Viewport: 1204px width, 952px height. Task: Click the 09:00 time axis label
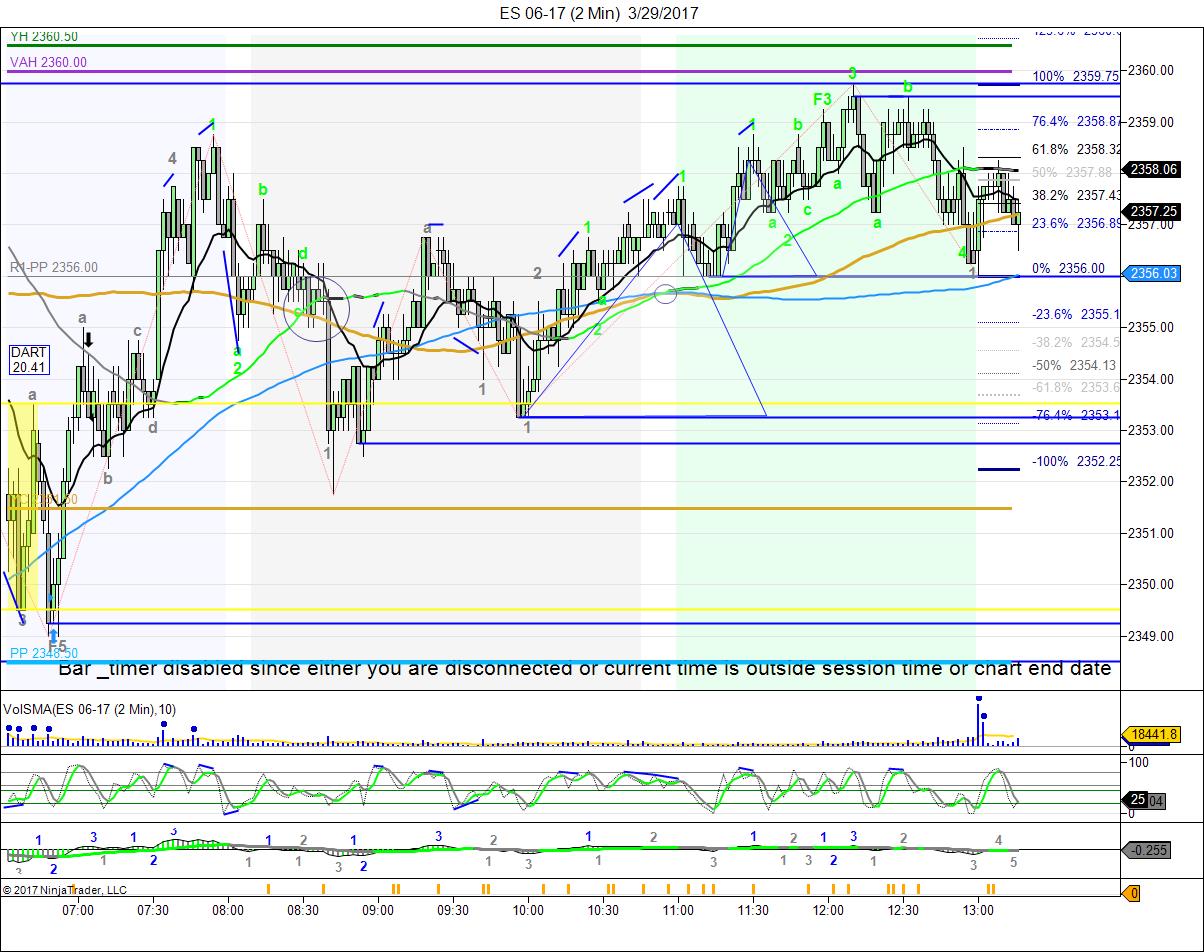click(378, 909)
